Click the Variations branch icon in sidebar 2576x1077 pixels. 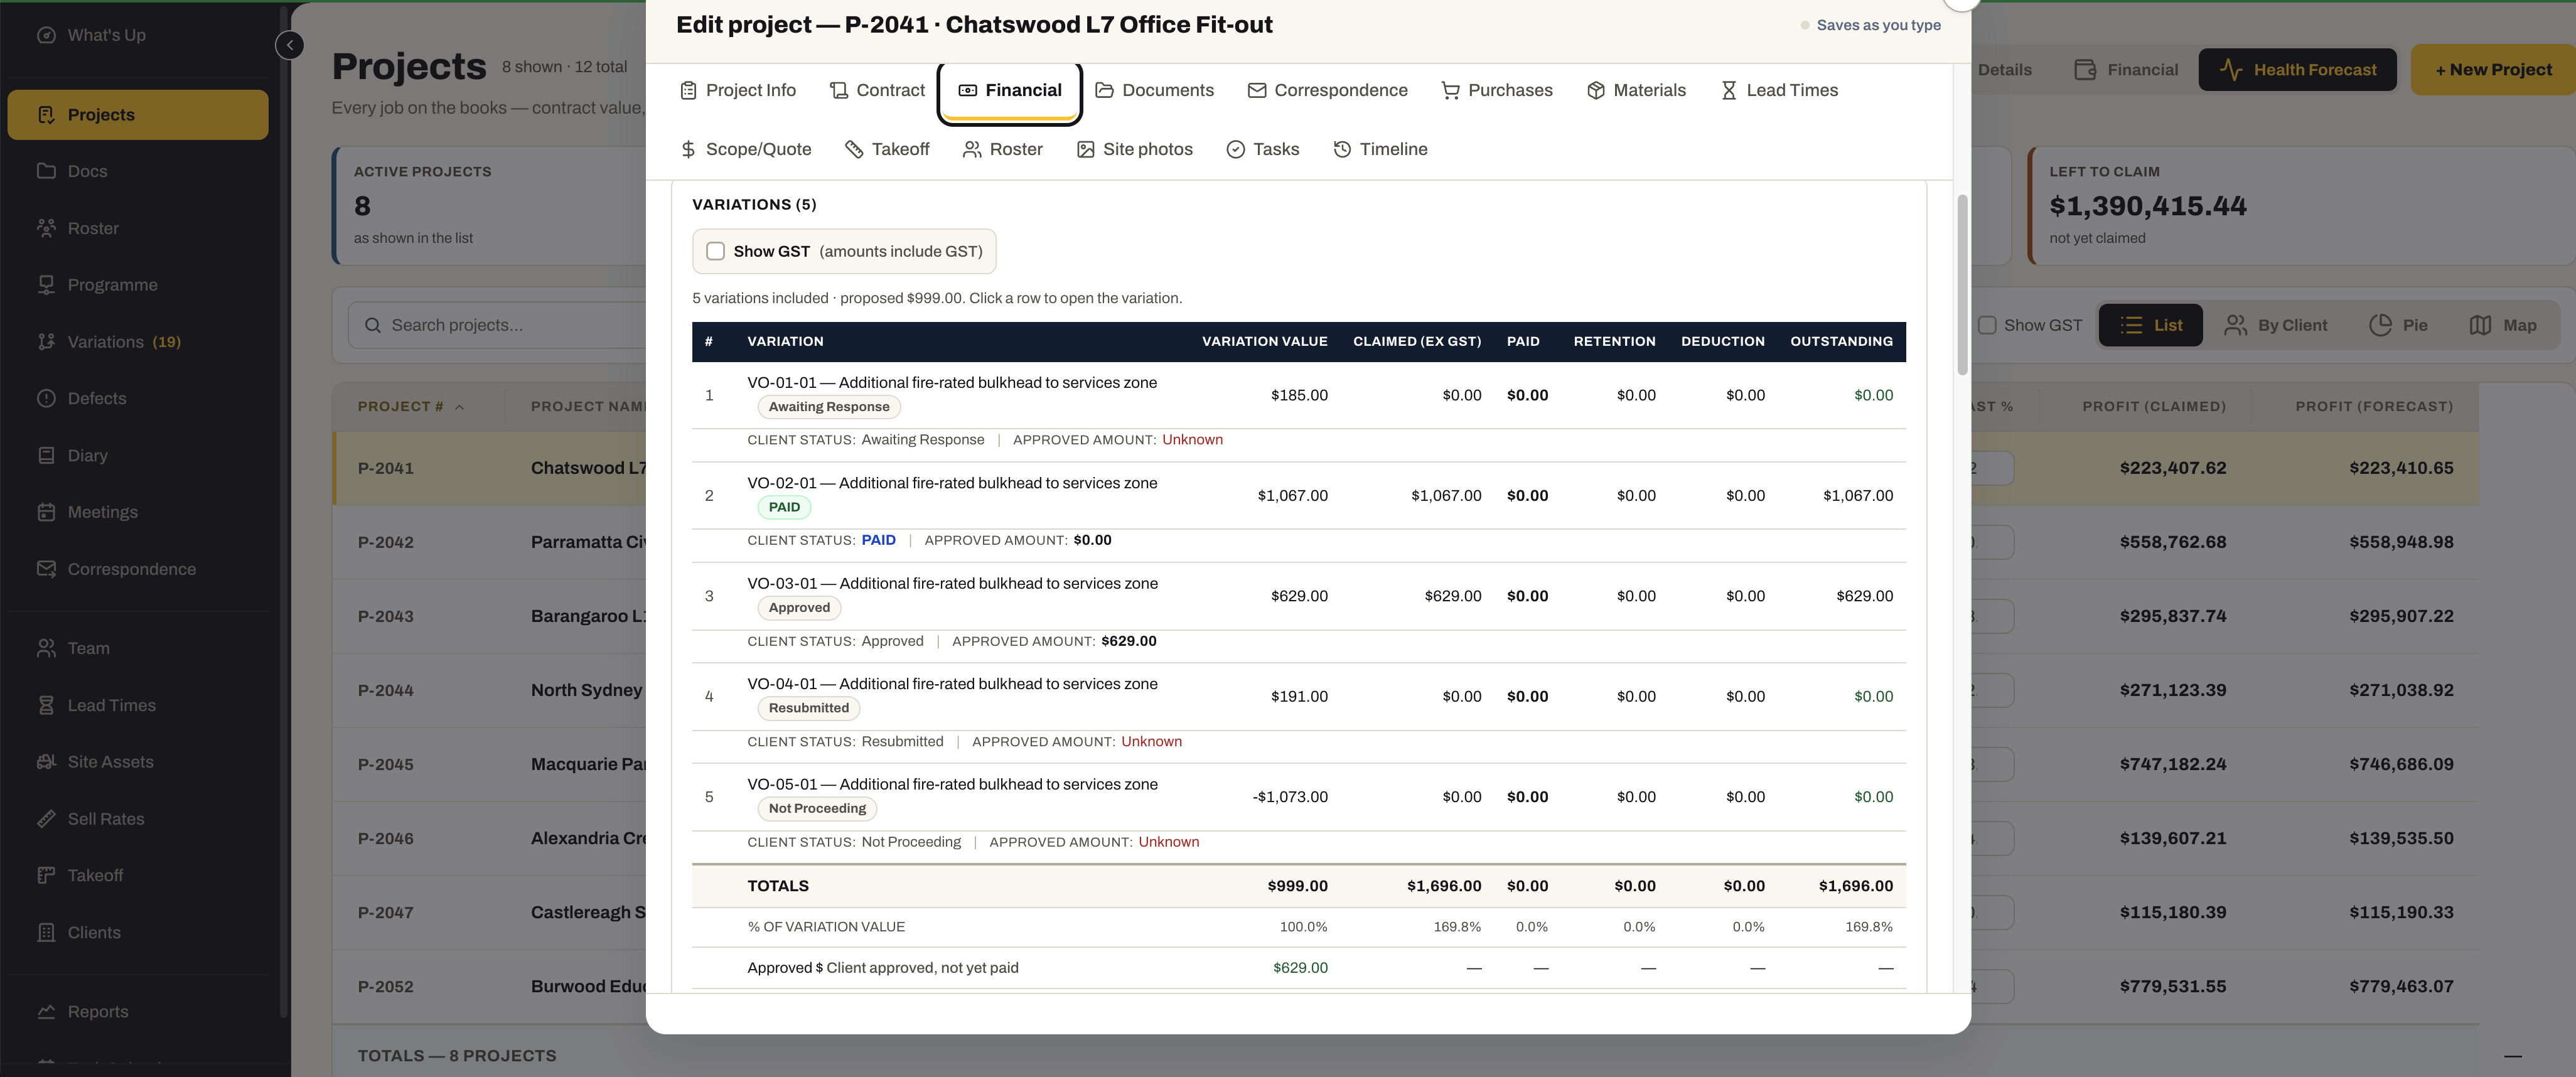click(46, 342)
